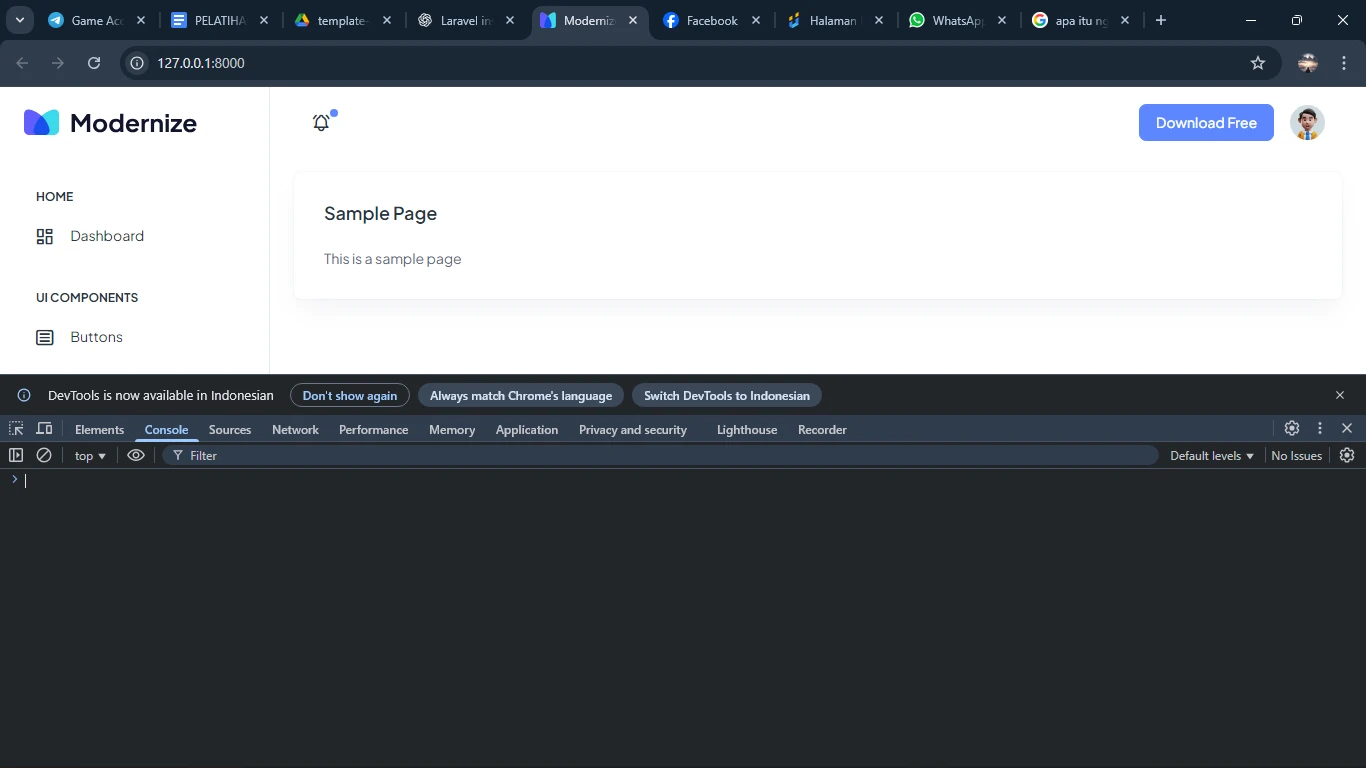The height and width of the screenshot is (768, 1366).
Task: Switch to the Elements tab in DevTools
Action: tap(99, 430)
